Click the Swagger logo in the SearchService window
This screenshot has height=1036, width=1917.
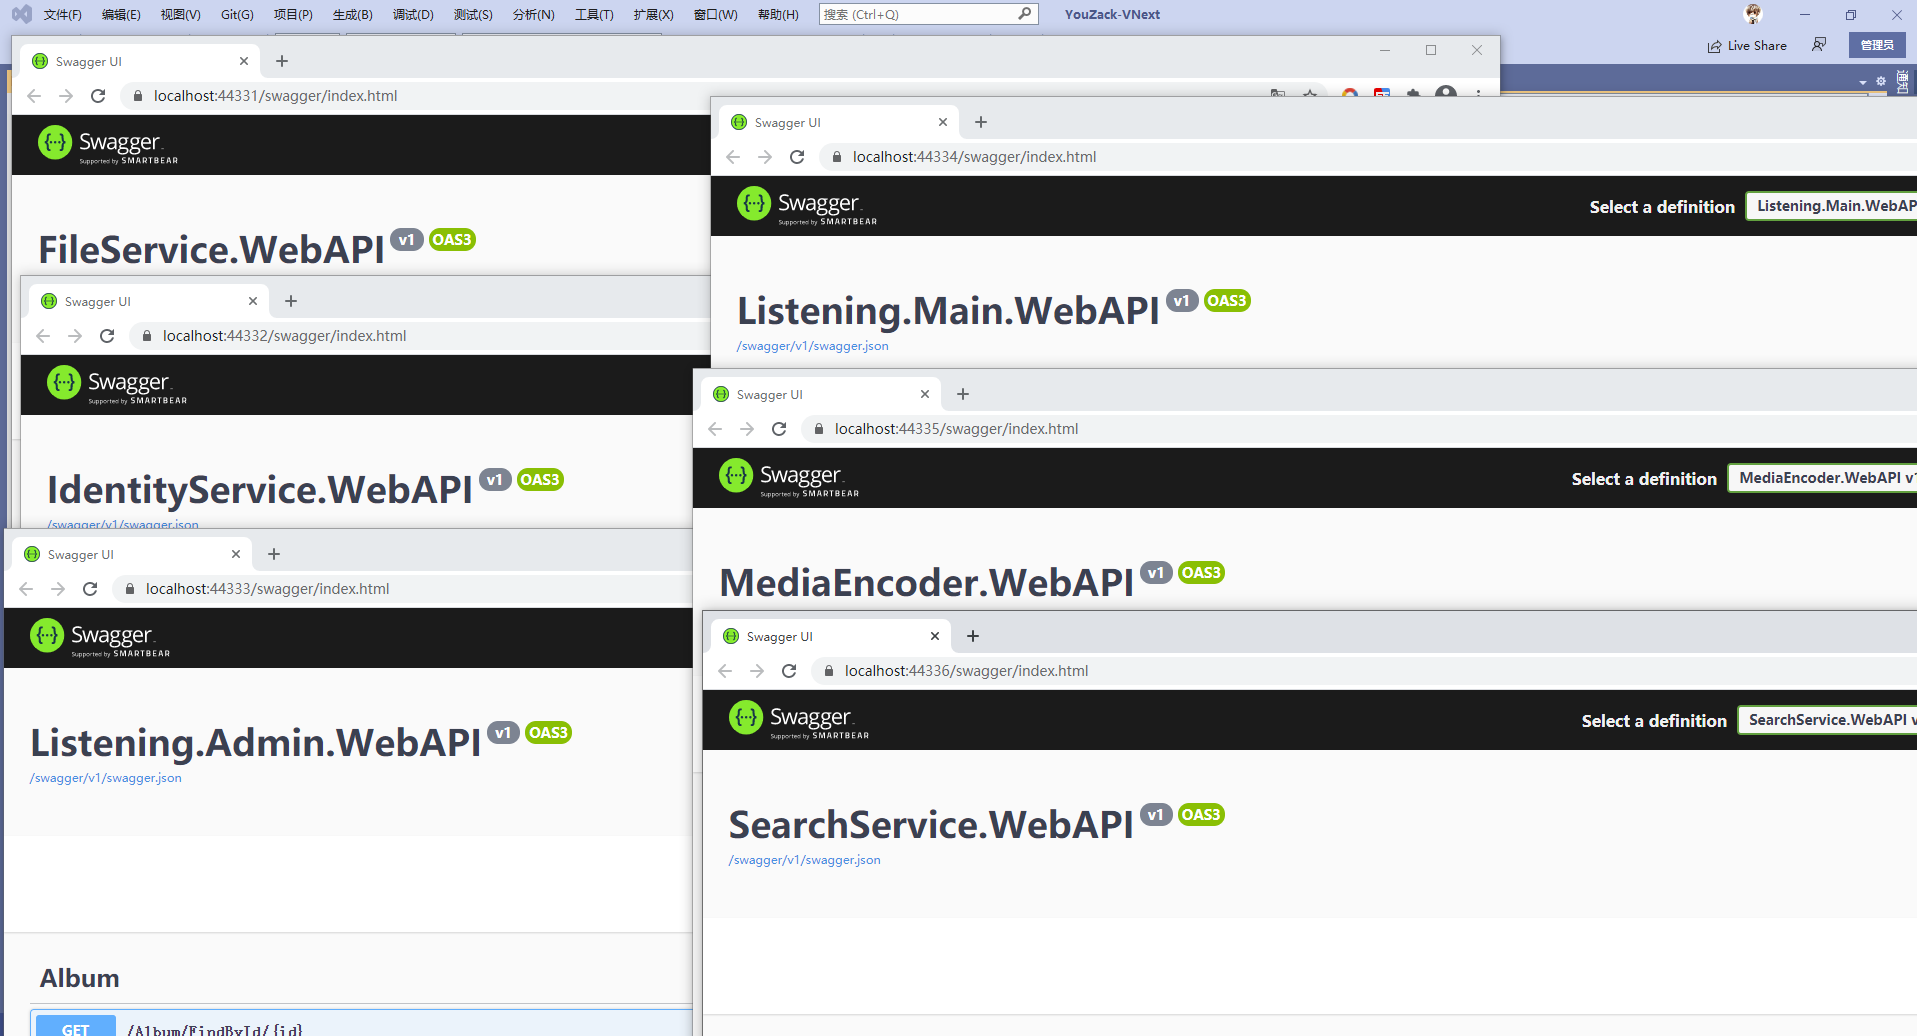pyautogui.click(x=799, y=719)
